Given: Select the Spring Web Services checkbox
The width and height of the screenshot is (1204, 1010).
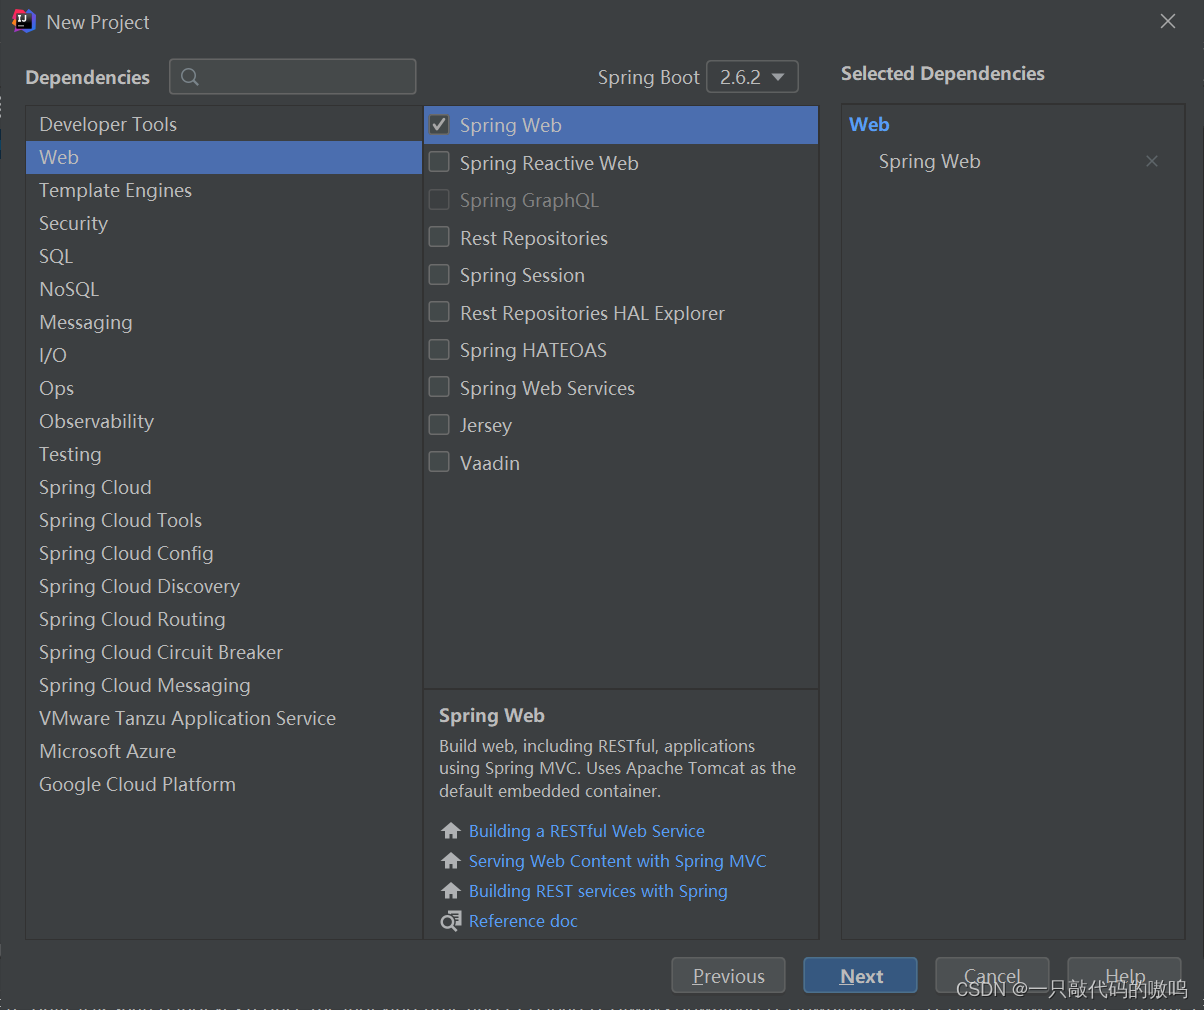Looking at the screenshot, I should click(439, 387).
